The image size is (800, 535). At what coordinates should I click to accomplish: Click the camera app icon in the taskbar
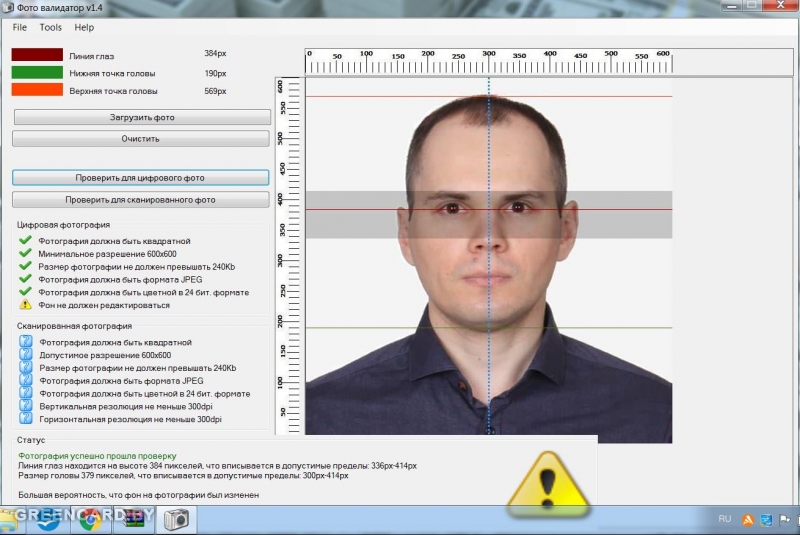(176, 520)
